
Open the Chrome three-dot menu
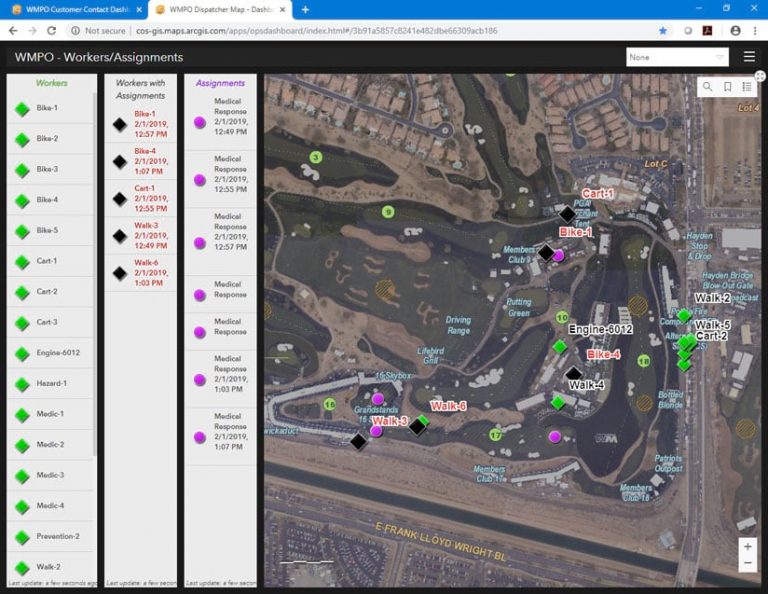click(x=755, y=30)
